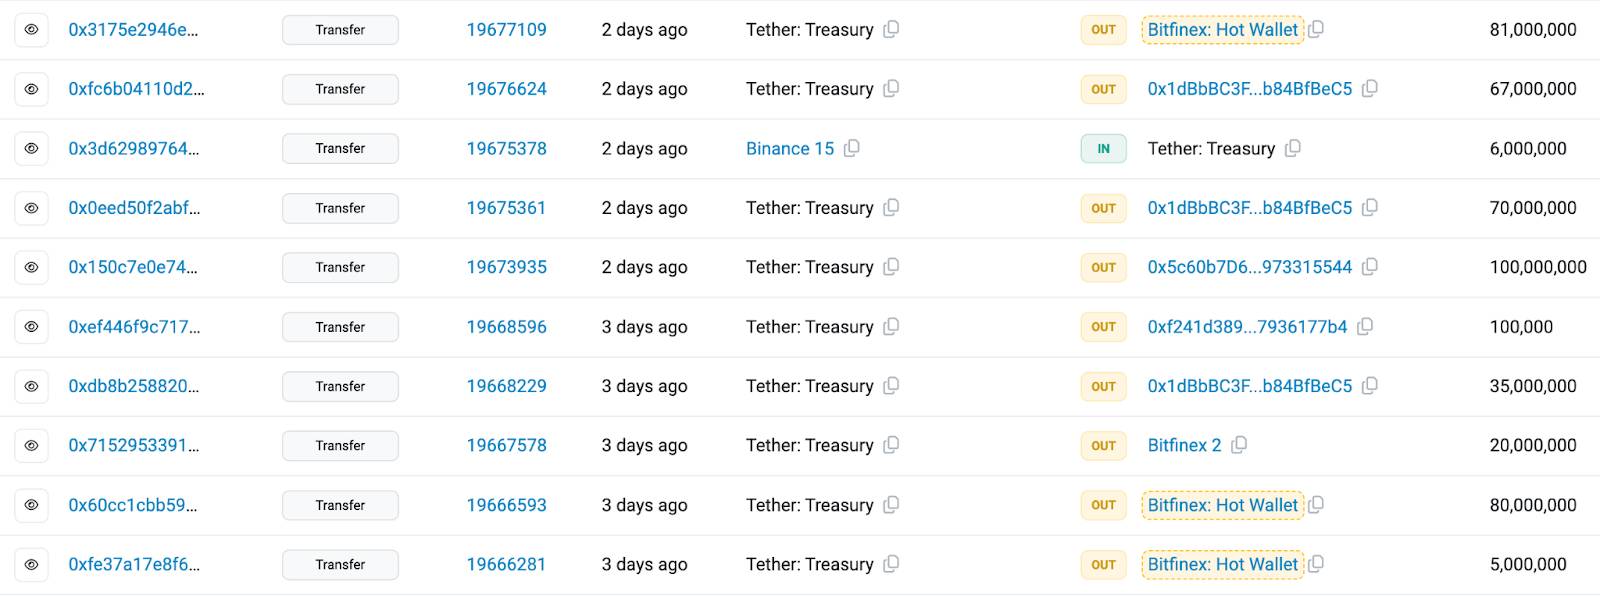Open block 19666593 link
Screen dimensions: 1600x596
[507, 505]
